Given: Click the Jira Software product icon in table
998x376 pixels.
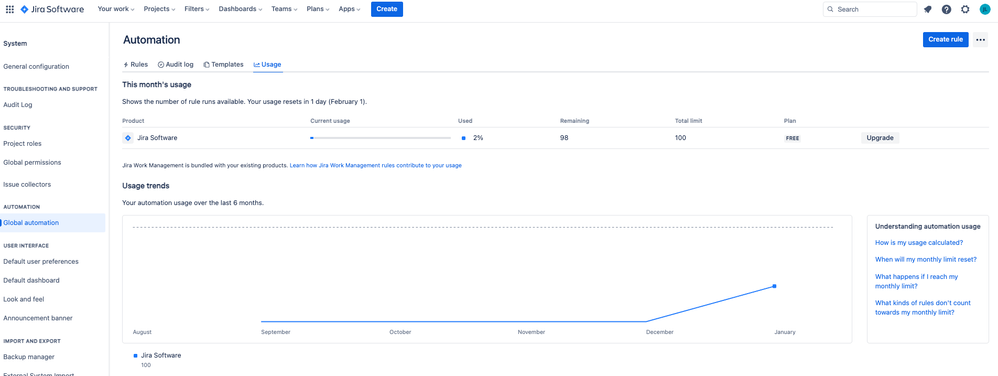Looking at the screenshot, I should (128, 137).
